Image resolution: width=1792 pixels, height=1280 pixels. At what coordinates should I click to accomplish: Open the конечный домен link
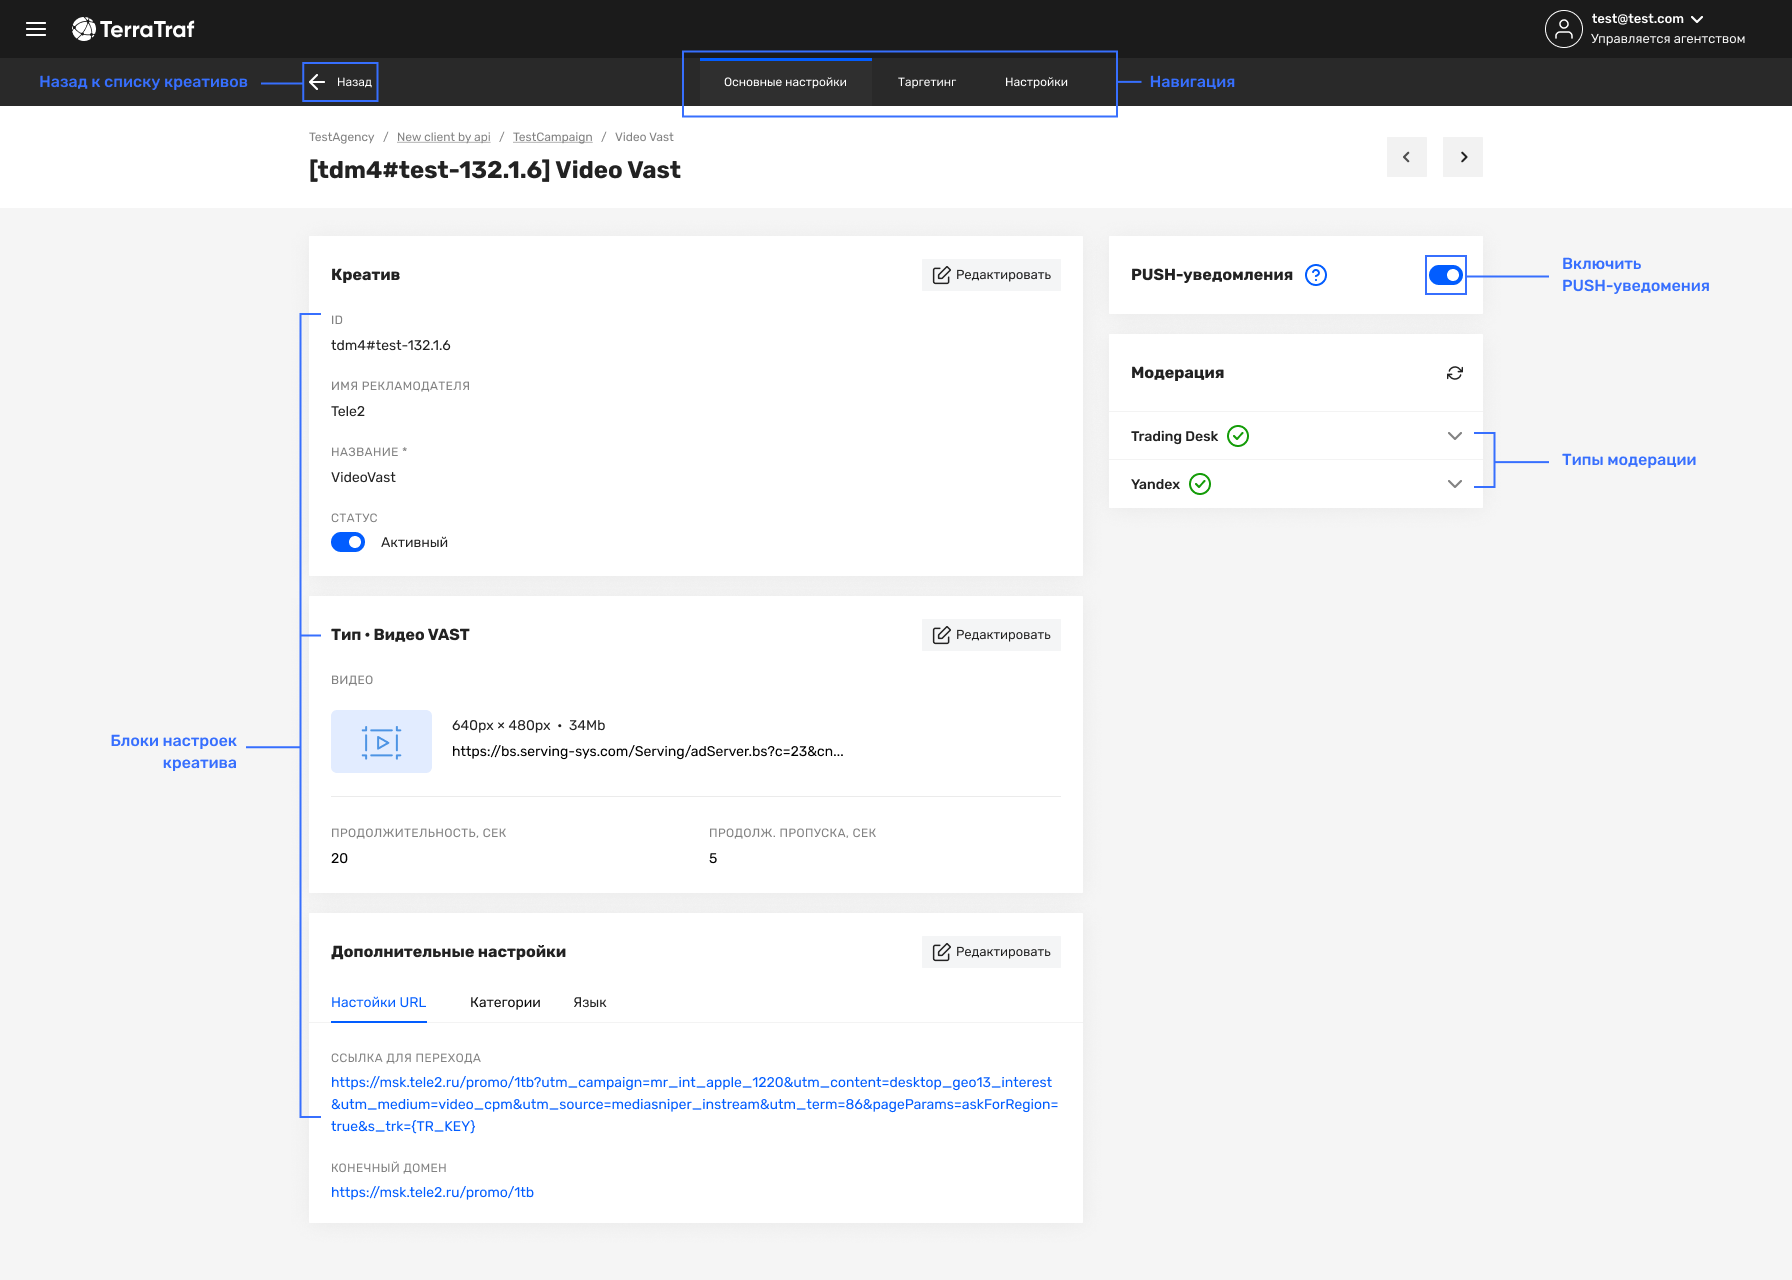point(432,1192)
